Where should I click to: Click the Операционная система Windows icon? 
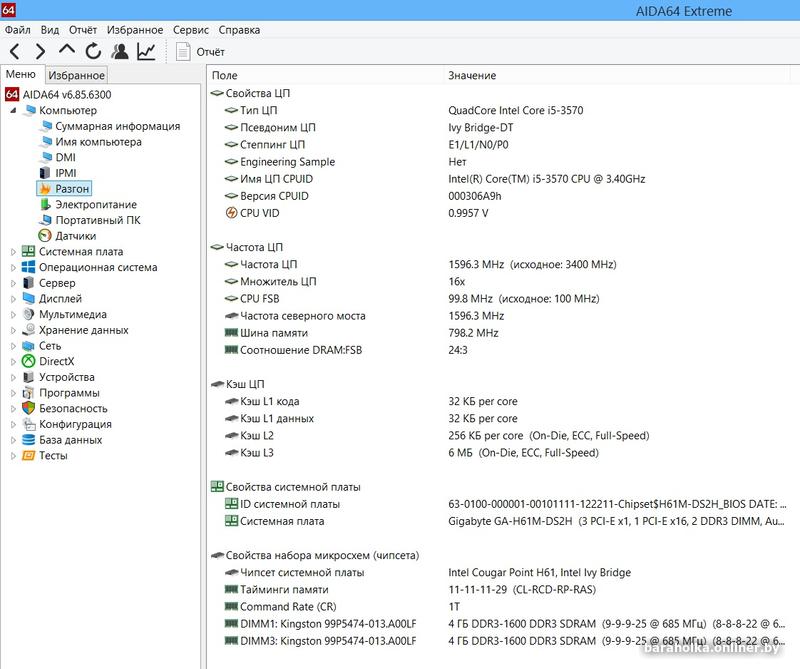[x=29, y=267]
